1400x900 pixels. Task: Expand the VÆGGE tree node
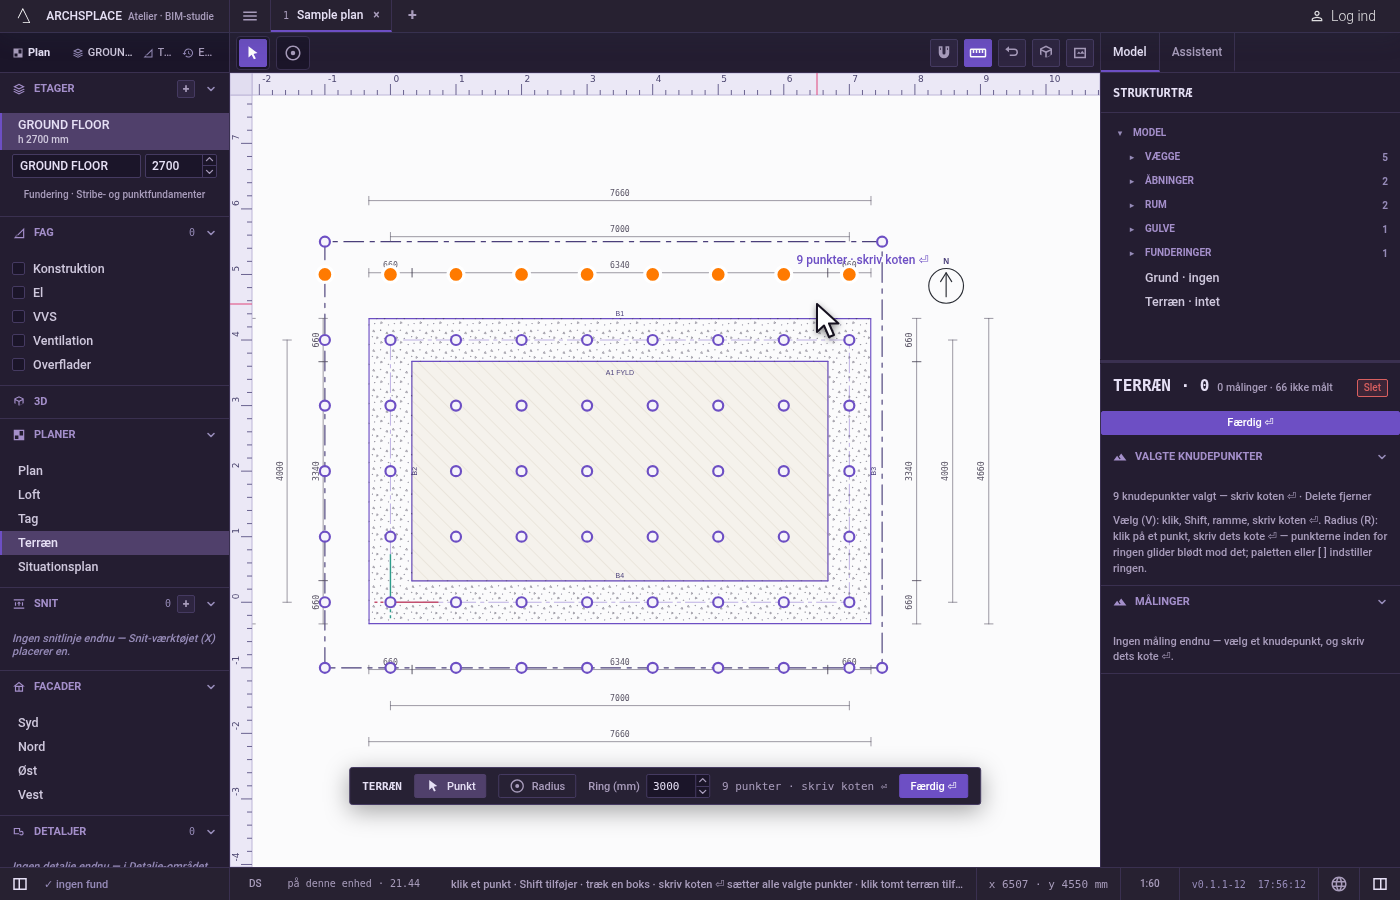click(1131, 157)
